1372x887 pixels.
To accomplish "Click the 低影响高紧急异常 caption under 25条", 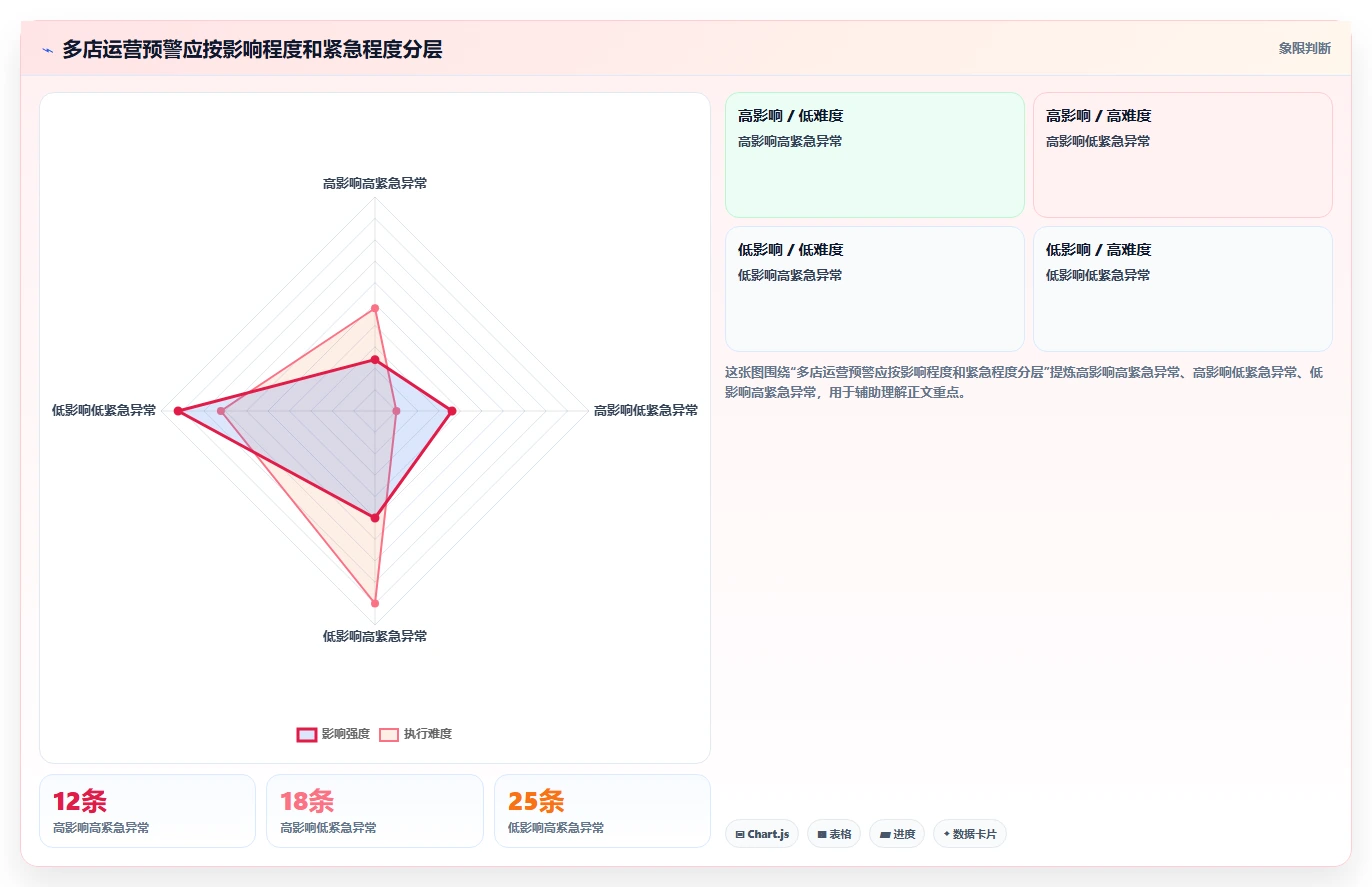I will pos(556,829).
